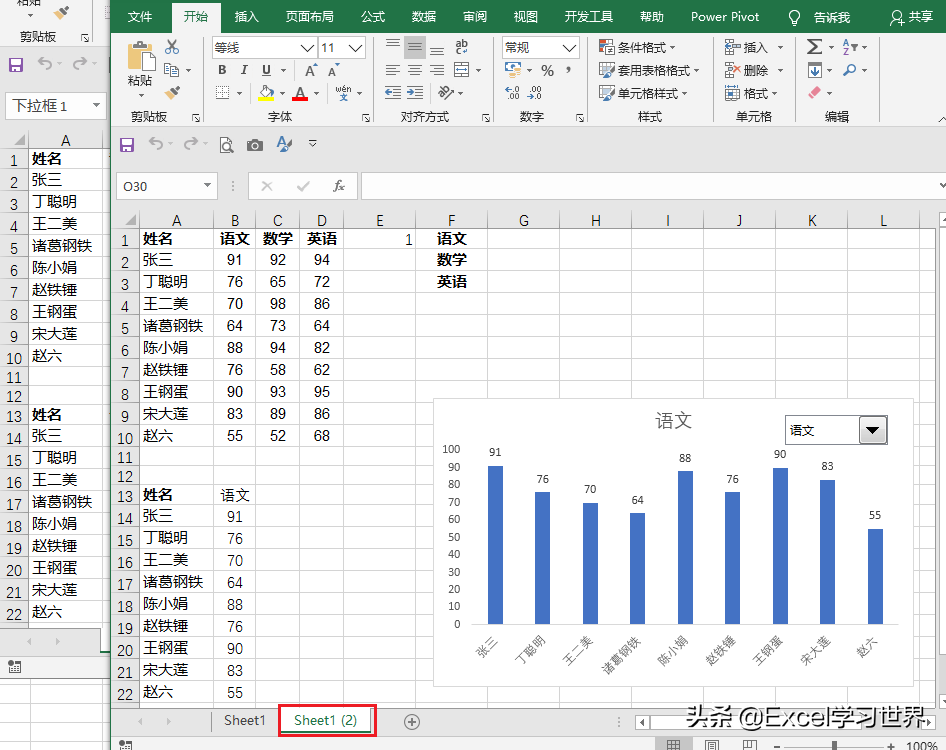Toggle italic formatting
946x750 pixels.
point(244,70)
